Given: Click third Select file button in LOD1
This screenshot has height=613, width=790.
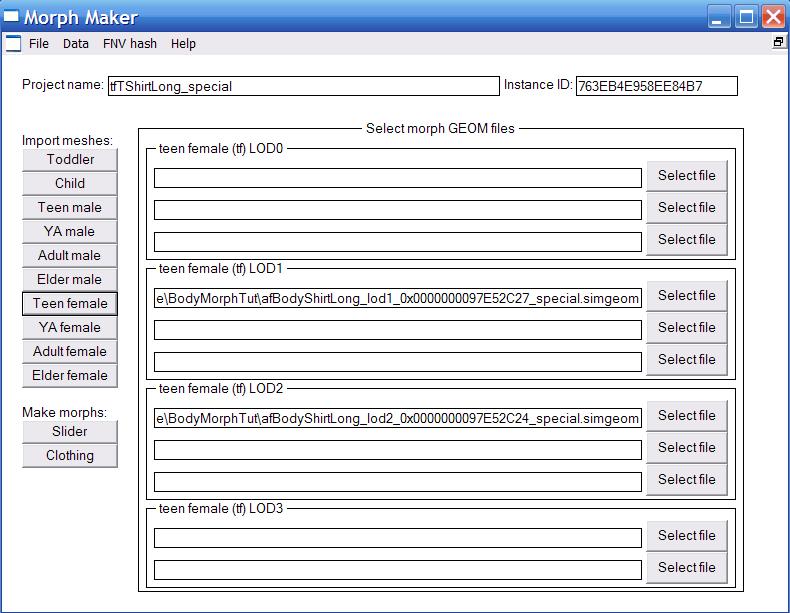Looking at the screenshot, I should click(x=687, y=360).
